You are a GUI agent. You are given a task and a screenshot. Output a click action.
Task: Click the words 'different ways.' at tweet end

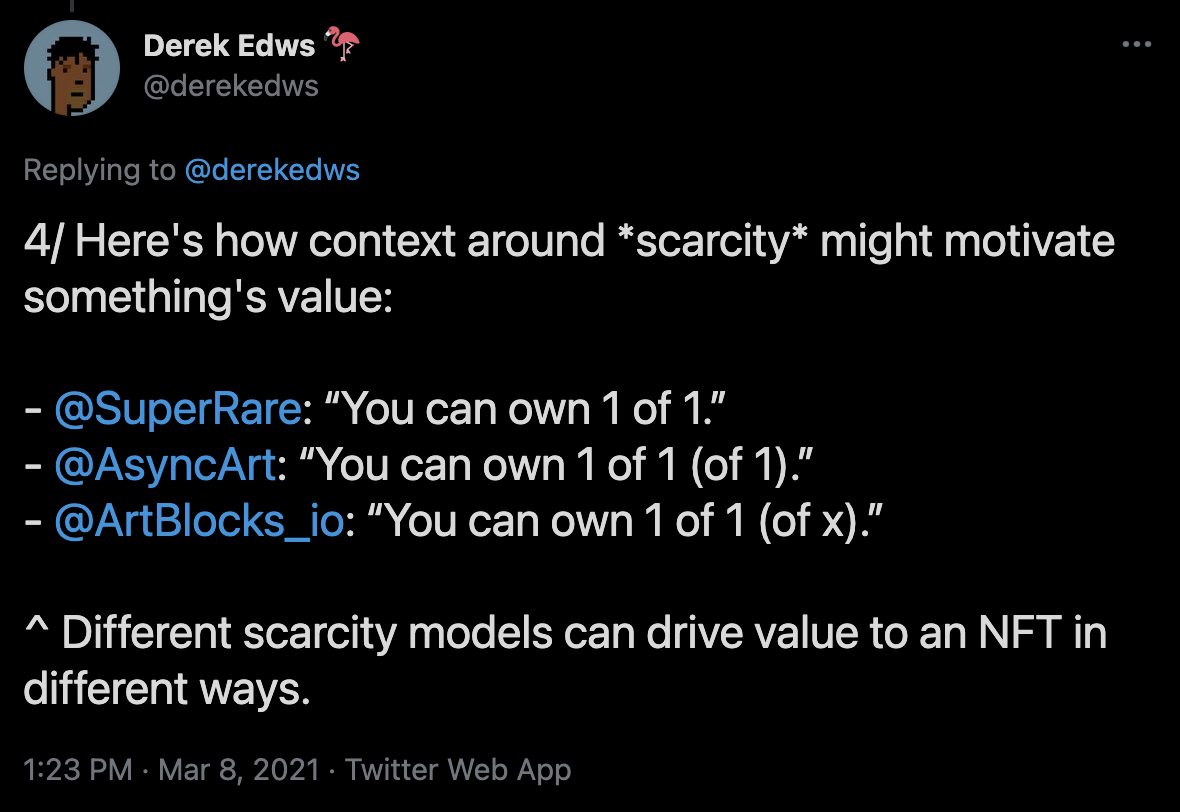coord(167,689)
